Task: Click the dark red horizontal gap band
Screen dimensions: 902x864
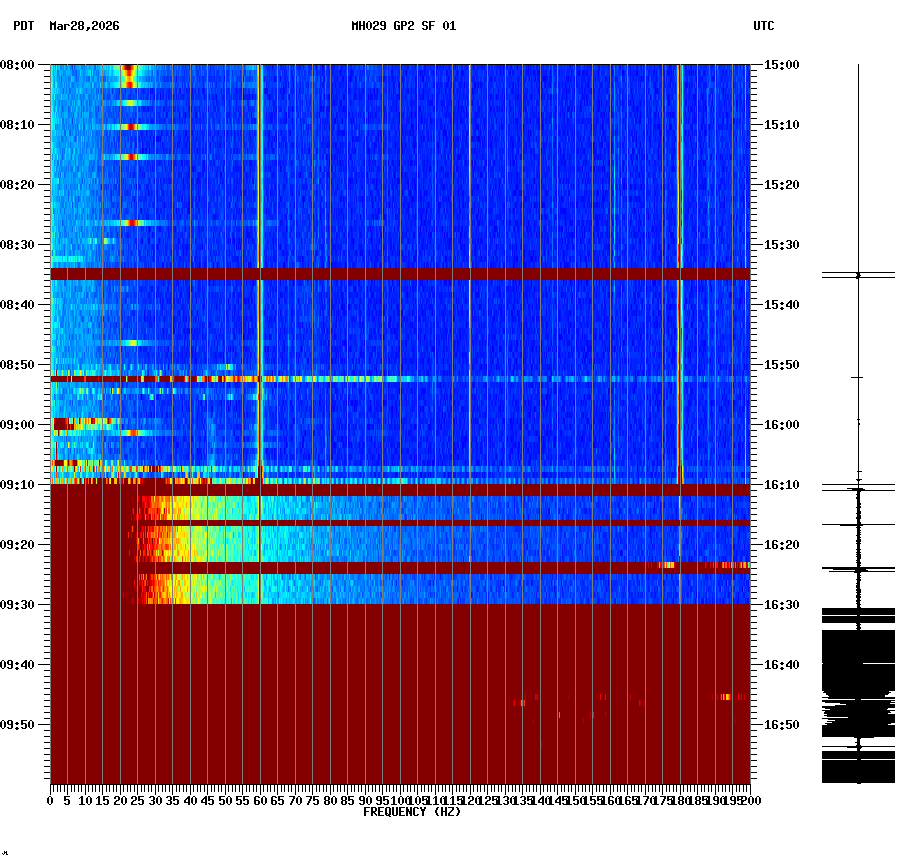Action: click(x=400, y=272)
